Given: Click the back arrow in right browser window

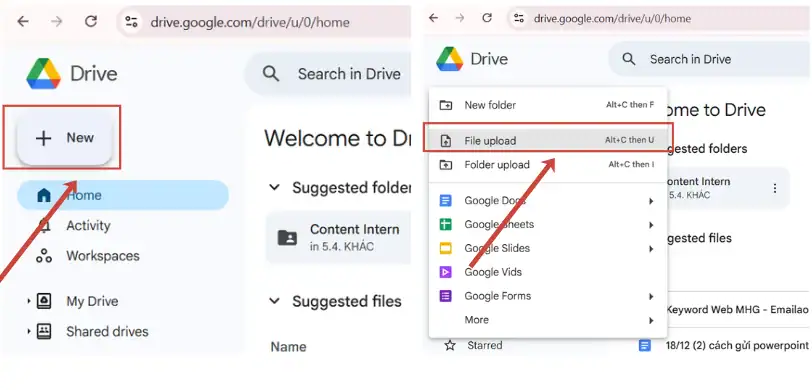Looking at the screenshot, I should pos(433,18).
